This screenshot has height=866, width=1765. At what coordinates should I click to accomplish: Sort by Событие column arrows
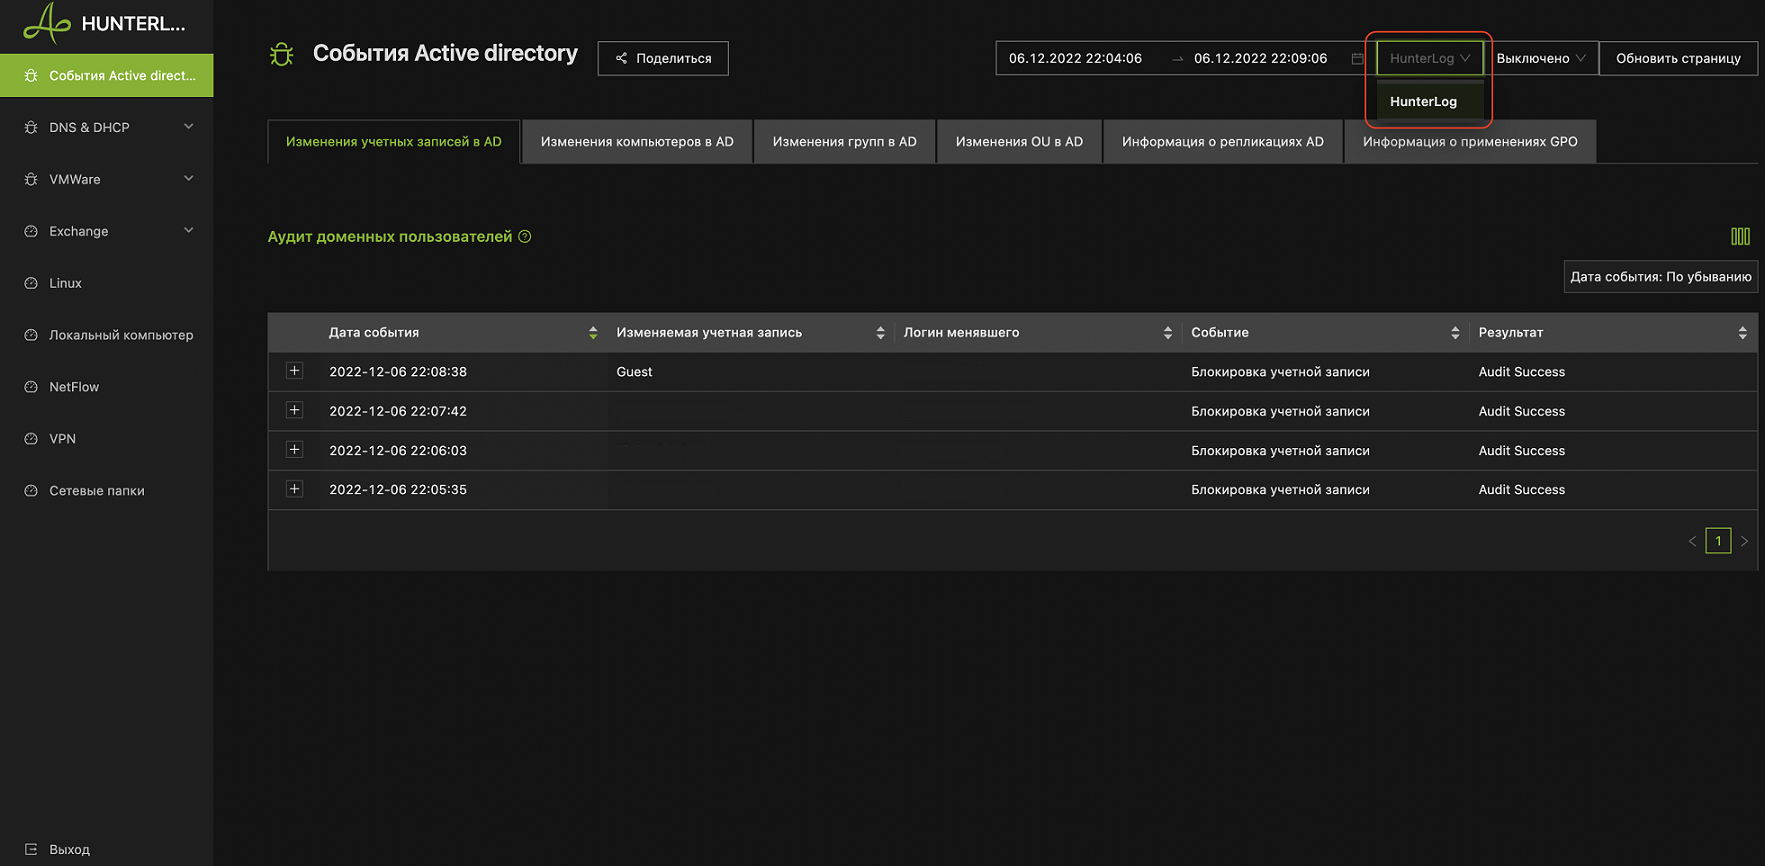coord(1455,333)
